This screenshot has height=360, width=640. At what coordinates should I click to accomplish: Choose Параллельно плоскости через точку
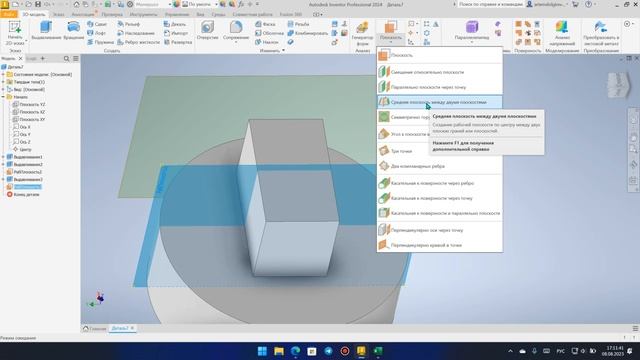(440, 87)
